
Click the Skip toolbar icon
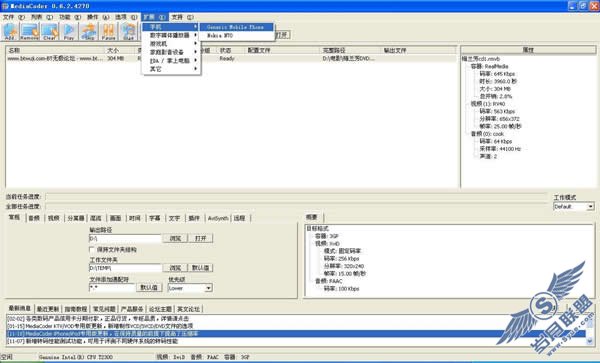89,31
